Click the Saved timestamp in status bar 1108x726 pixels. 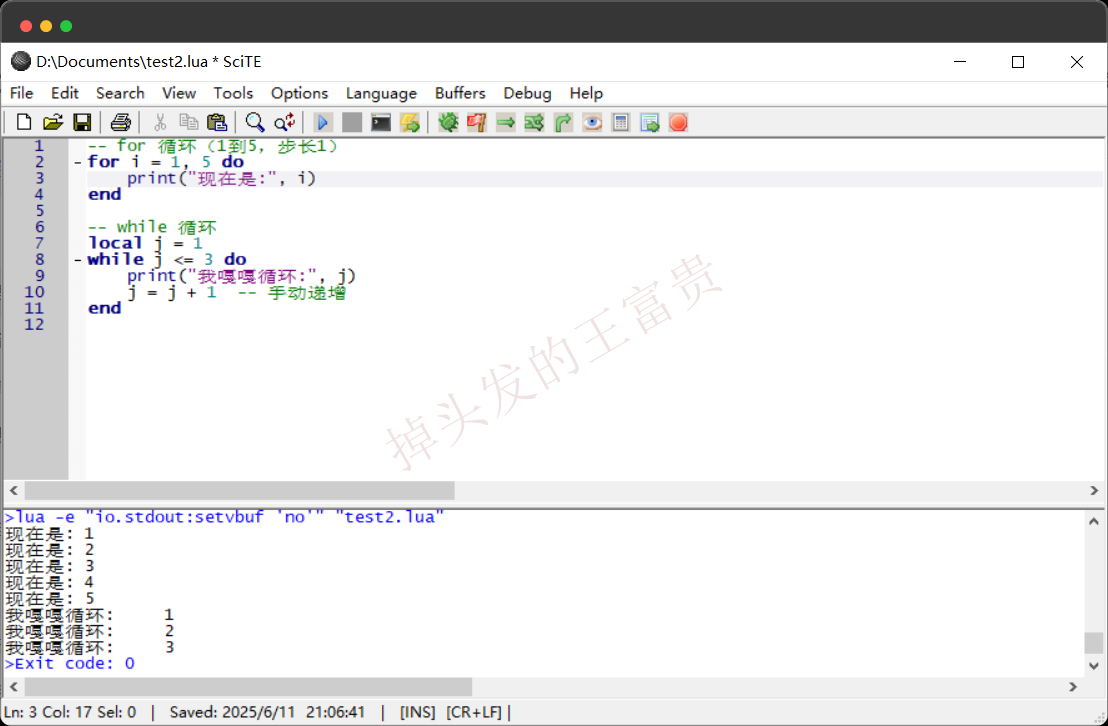[267, 712]
